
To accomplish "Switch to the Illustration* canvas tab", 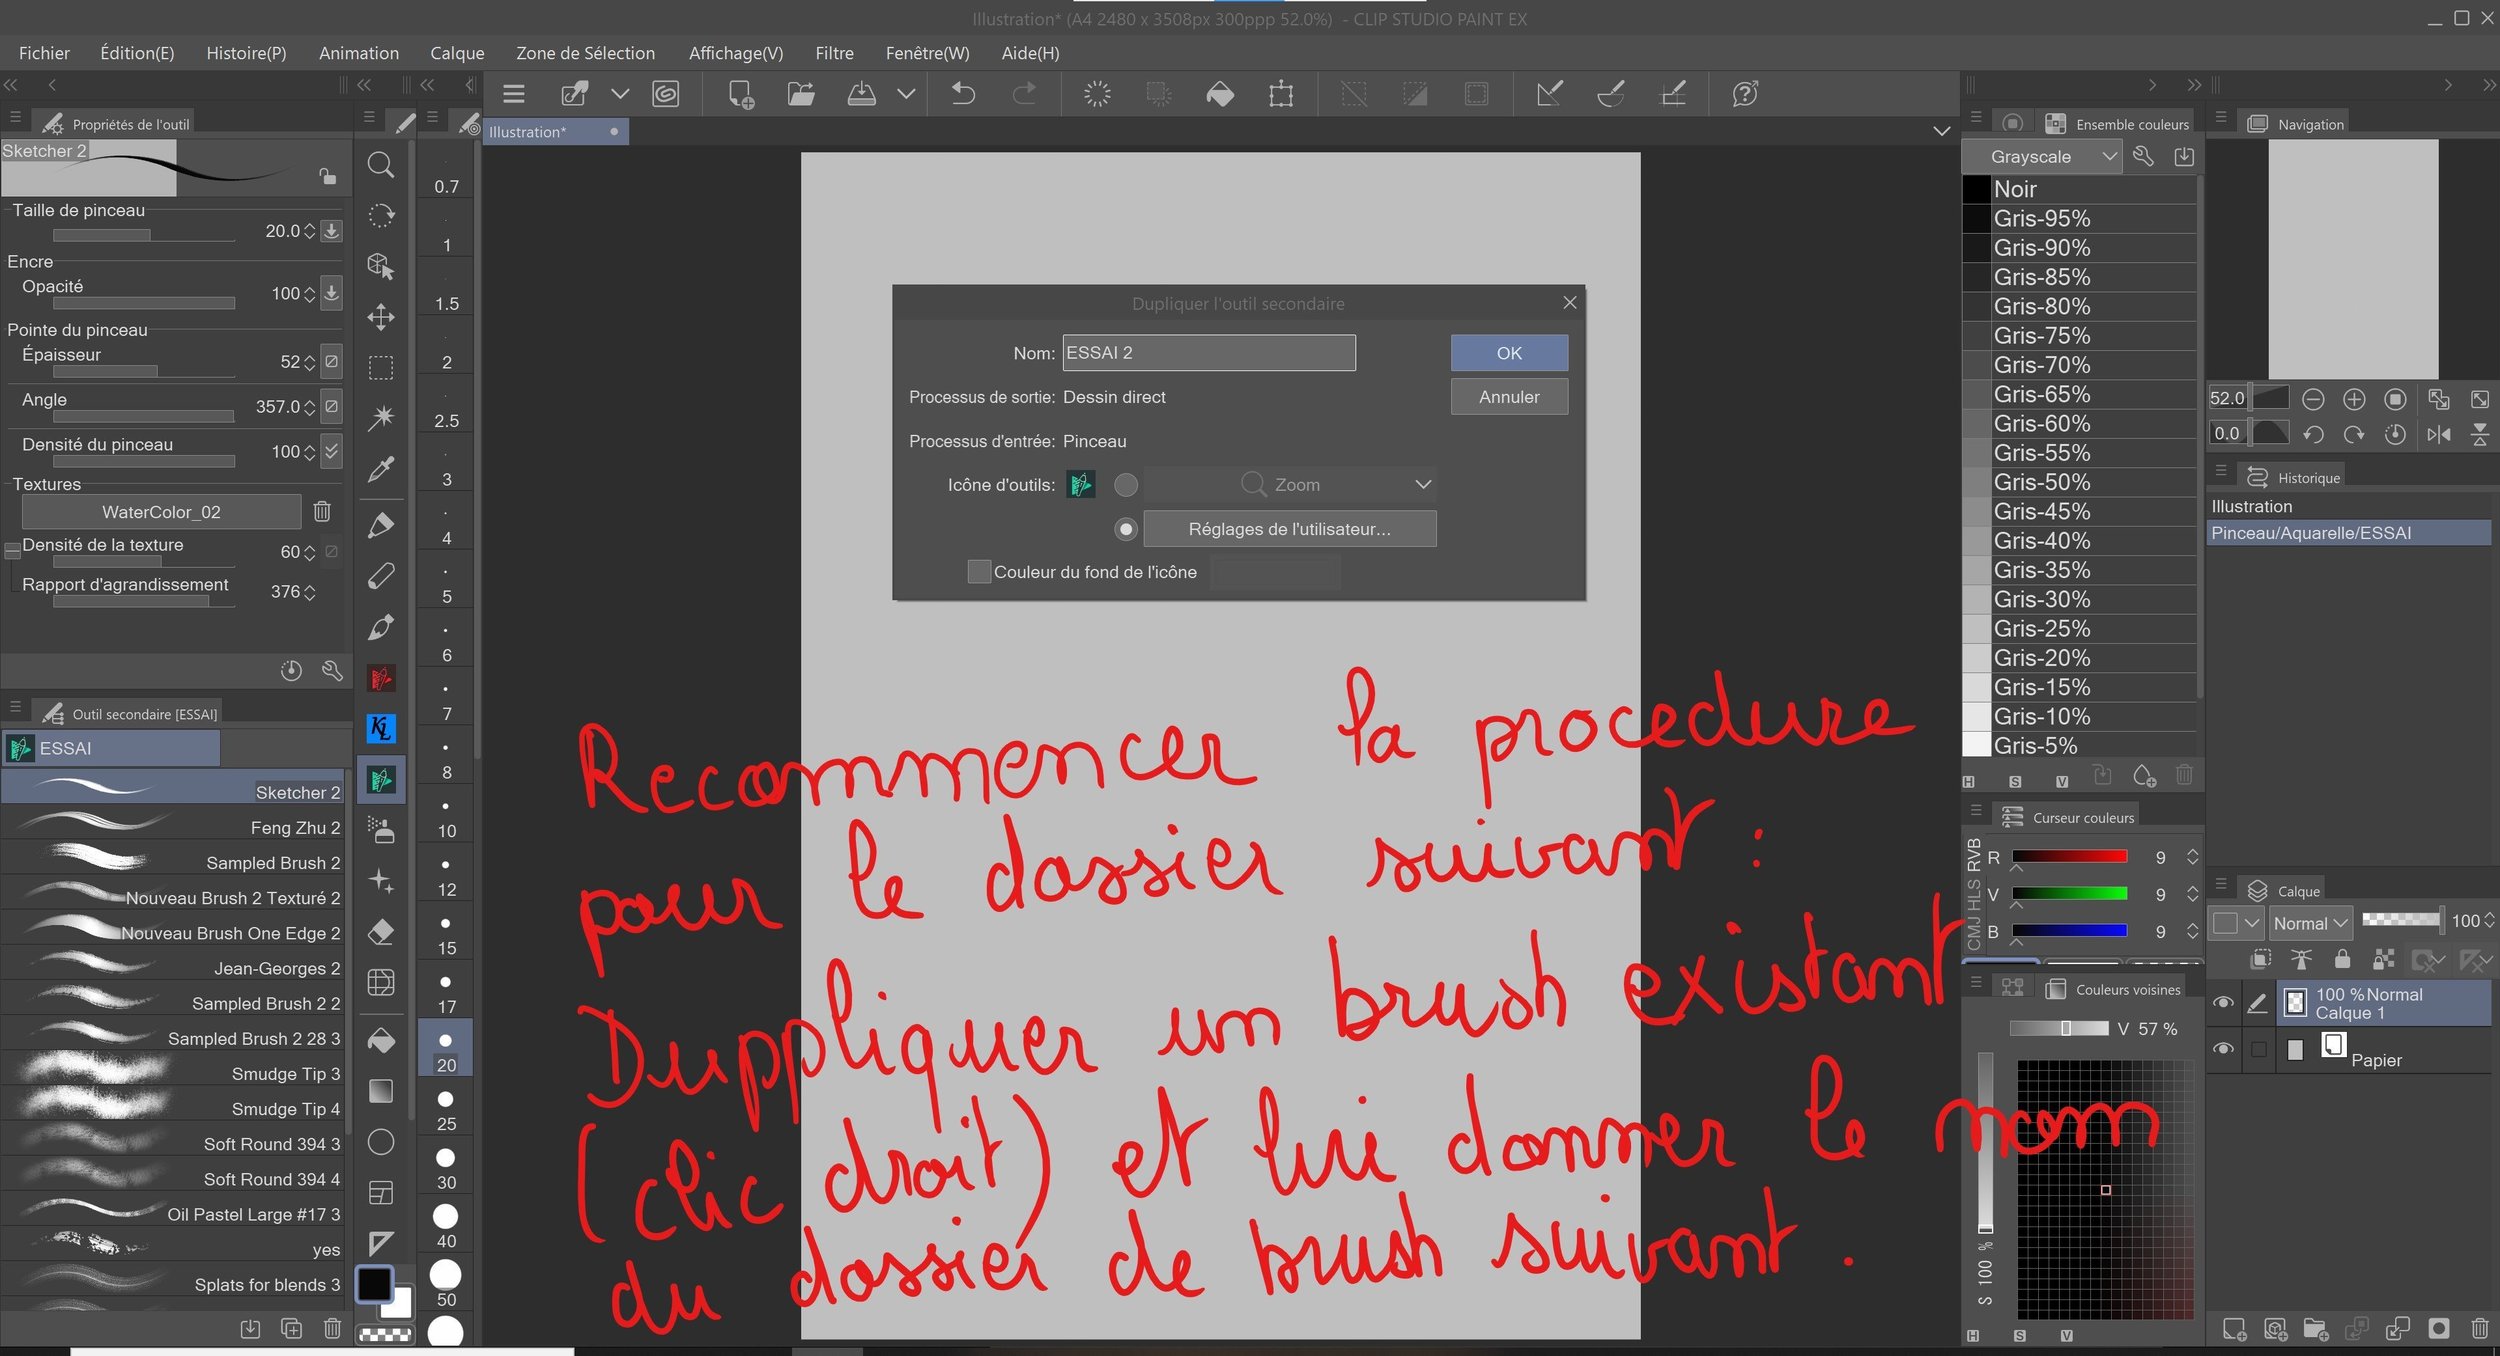I will [528, 132].
